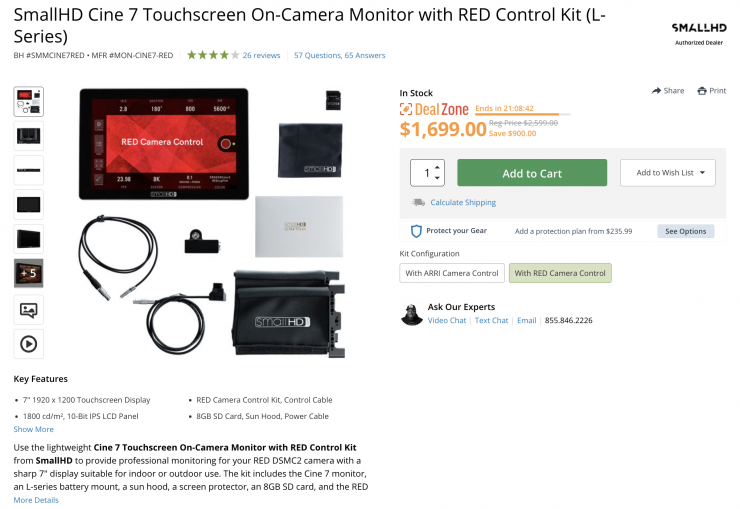This screenshot has height=509, width=740.
Task: Click the shipping truck icon
Action: [418, 202]
